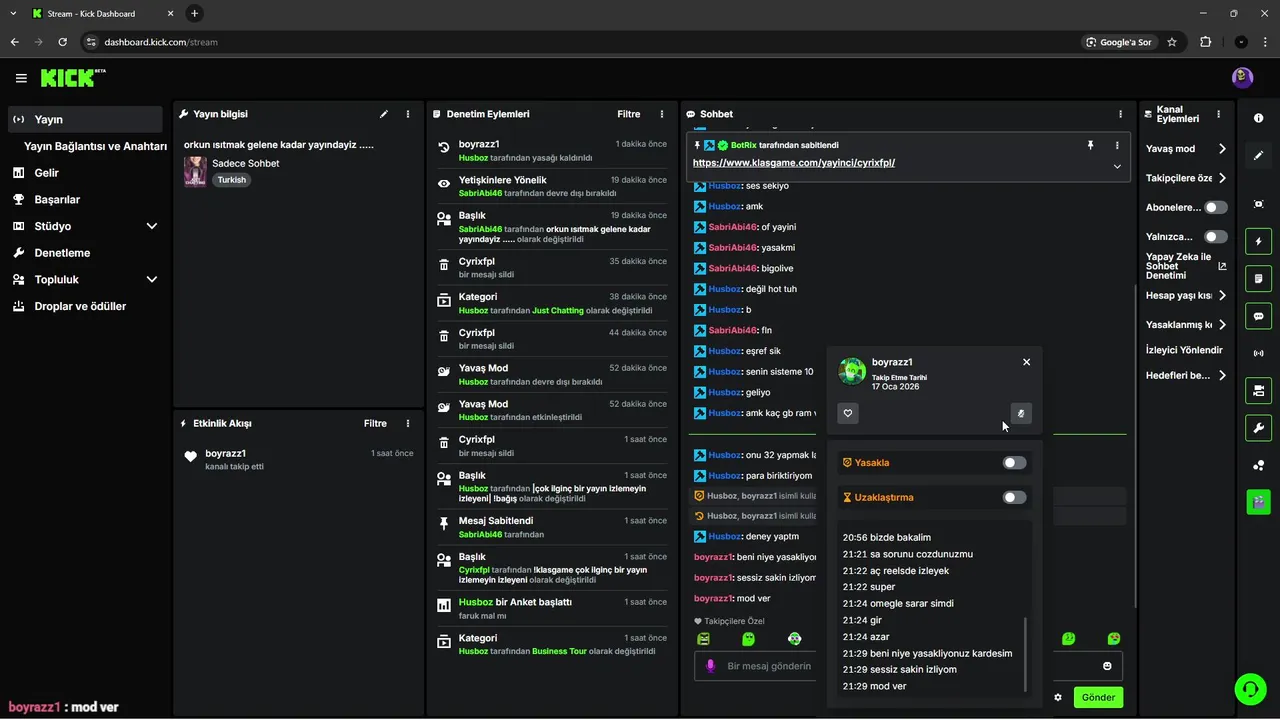Edit stream info with the pencil icon

[x=384, y=114]
